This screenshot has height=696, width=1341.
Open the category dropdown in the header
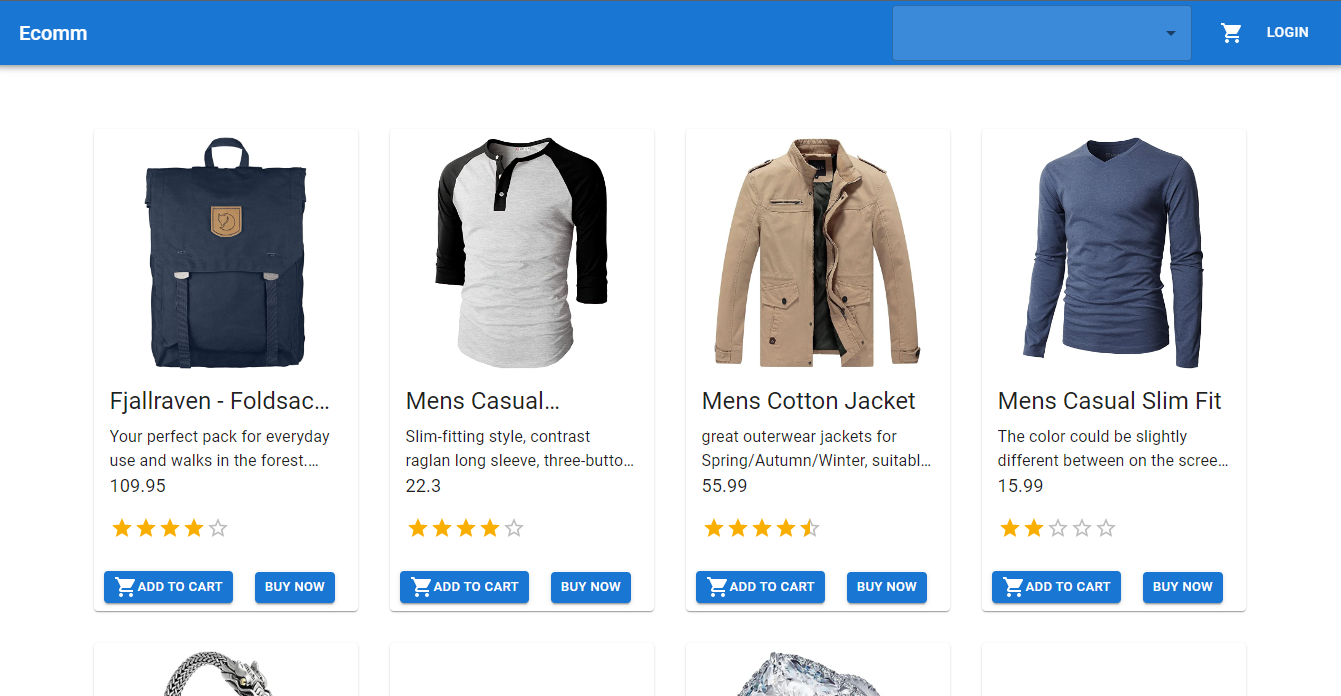click(x=1041, y=33)
